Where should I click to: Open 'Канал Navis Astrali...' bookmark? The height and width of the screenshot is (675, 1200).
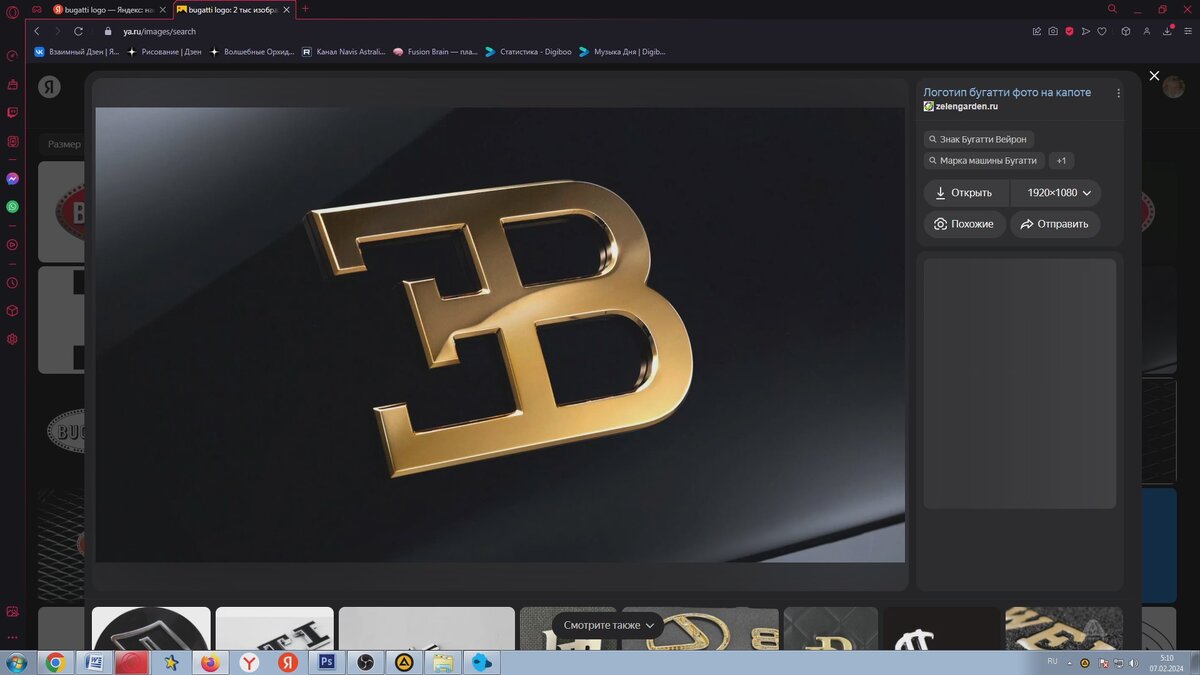click(x=343, y=51)
